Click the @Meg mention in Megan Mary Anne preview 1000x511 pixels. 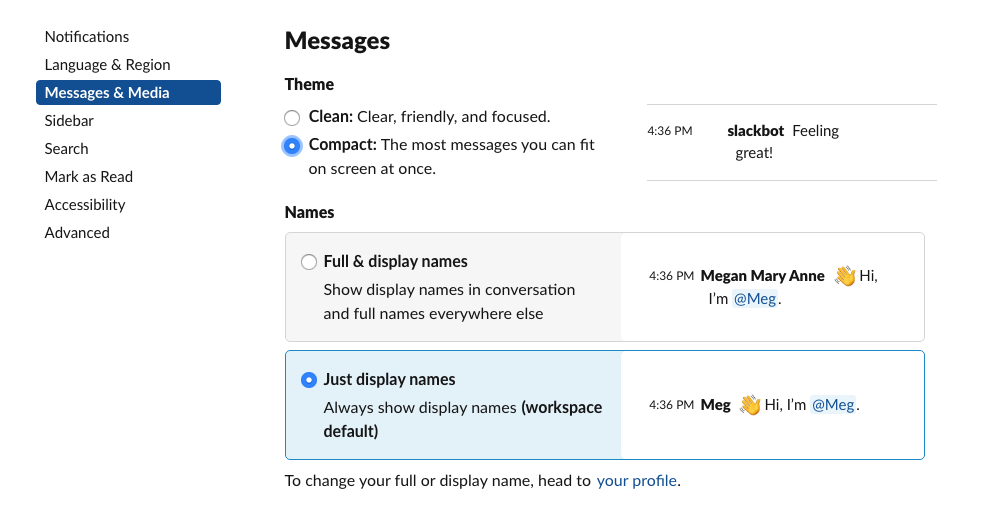click(755, 299)
